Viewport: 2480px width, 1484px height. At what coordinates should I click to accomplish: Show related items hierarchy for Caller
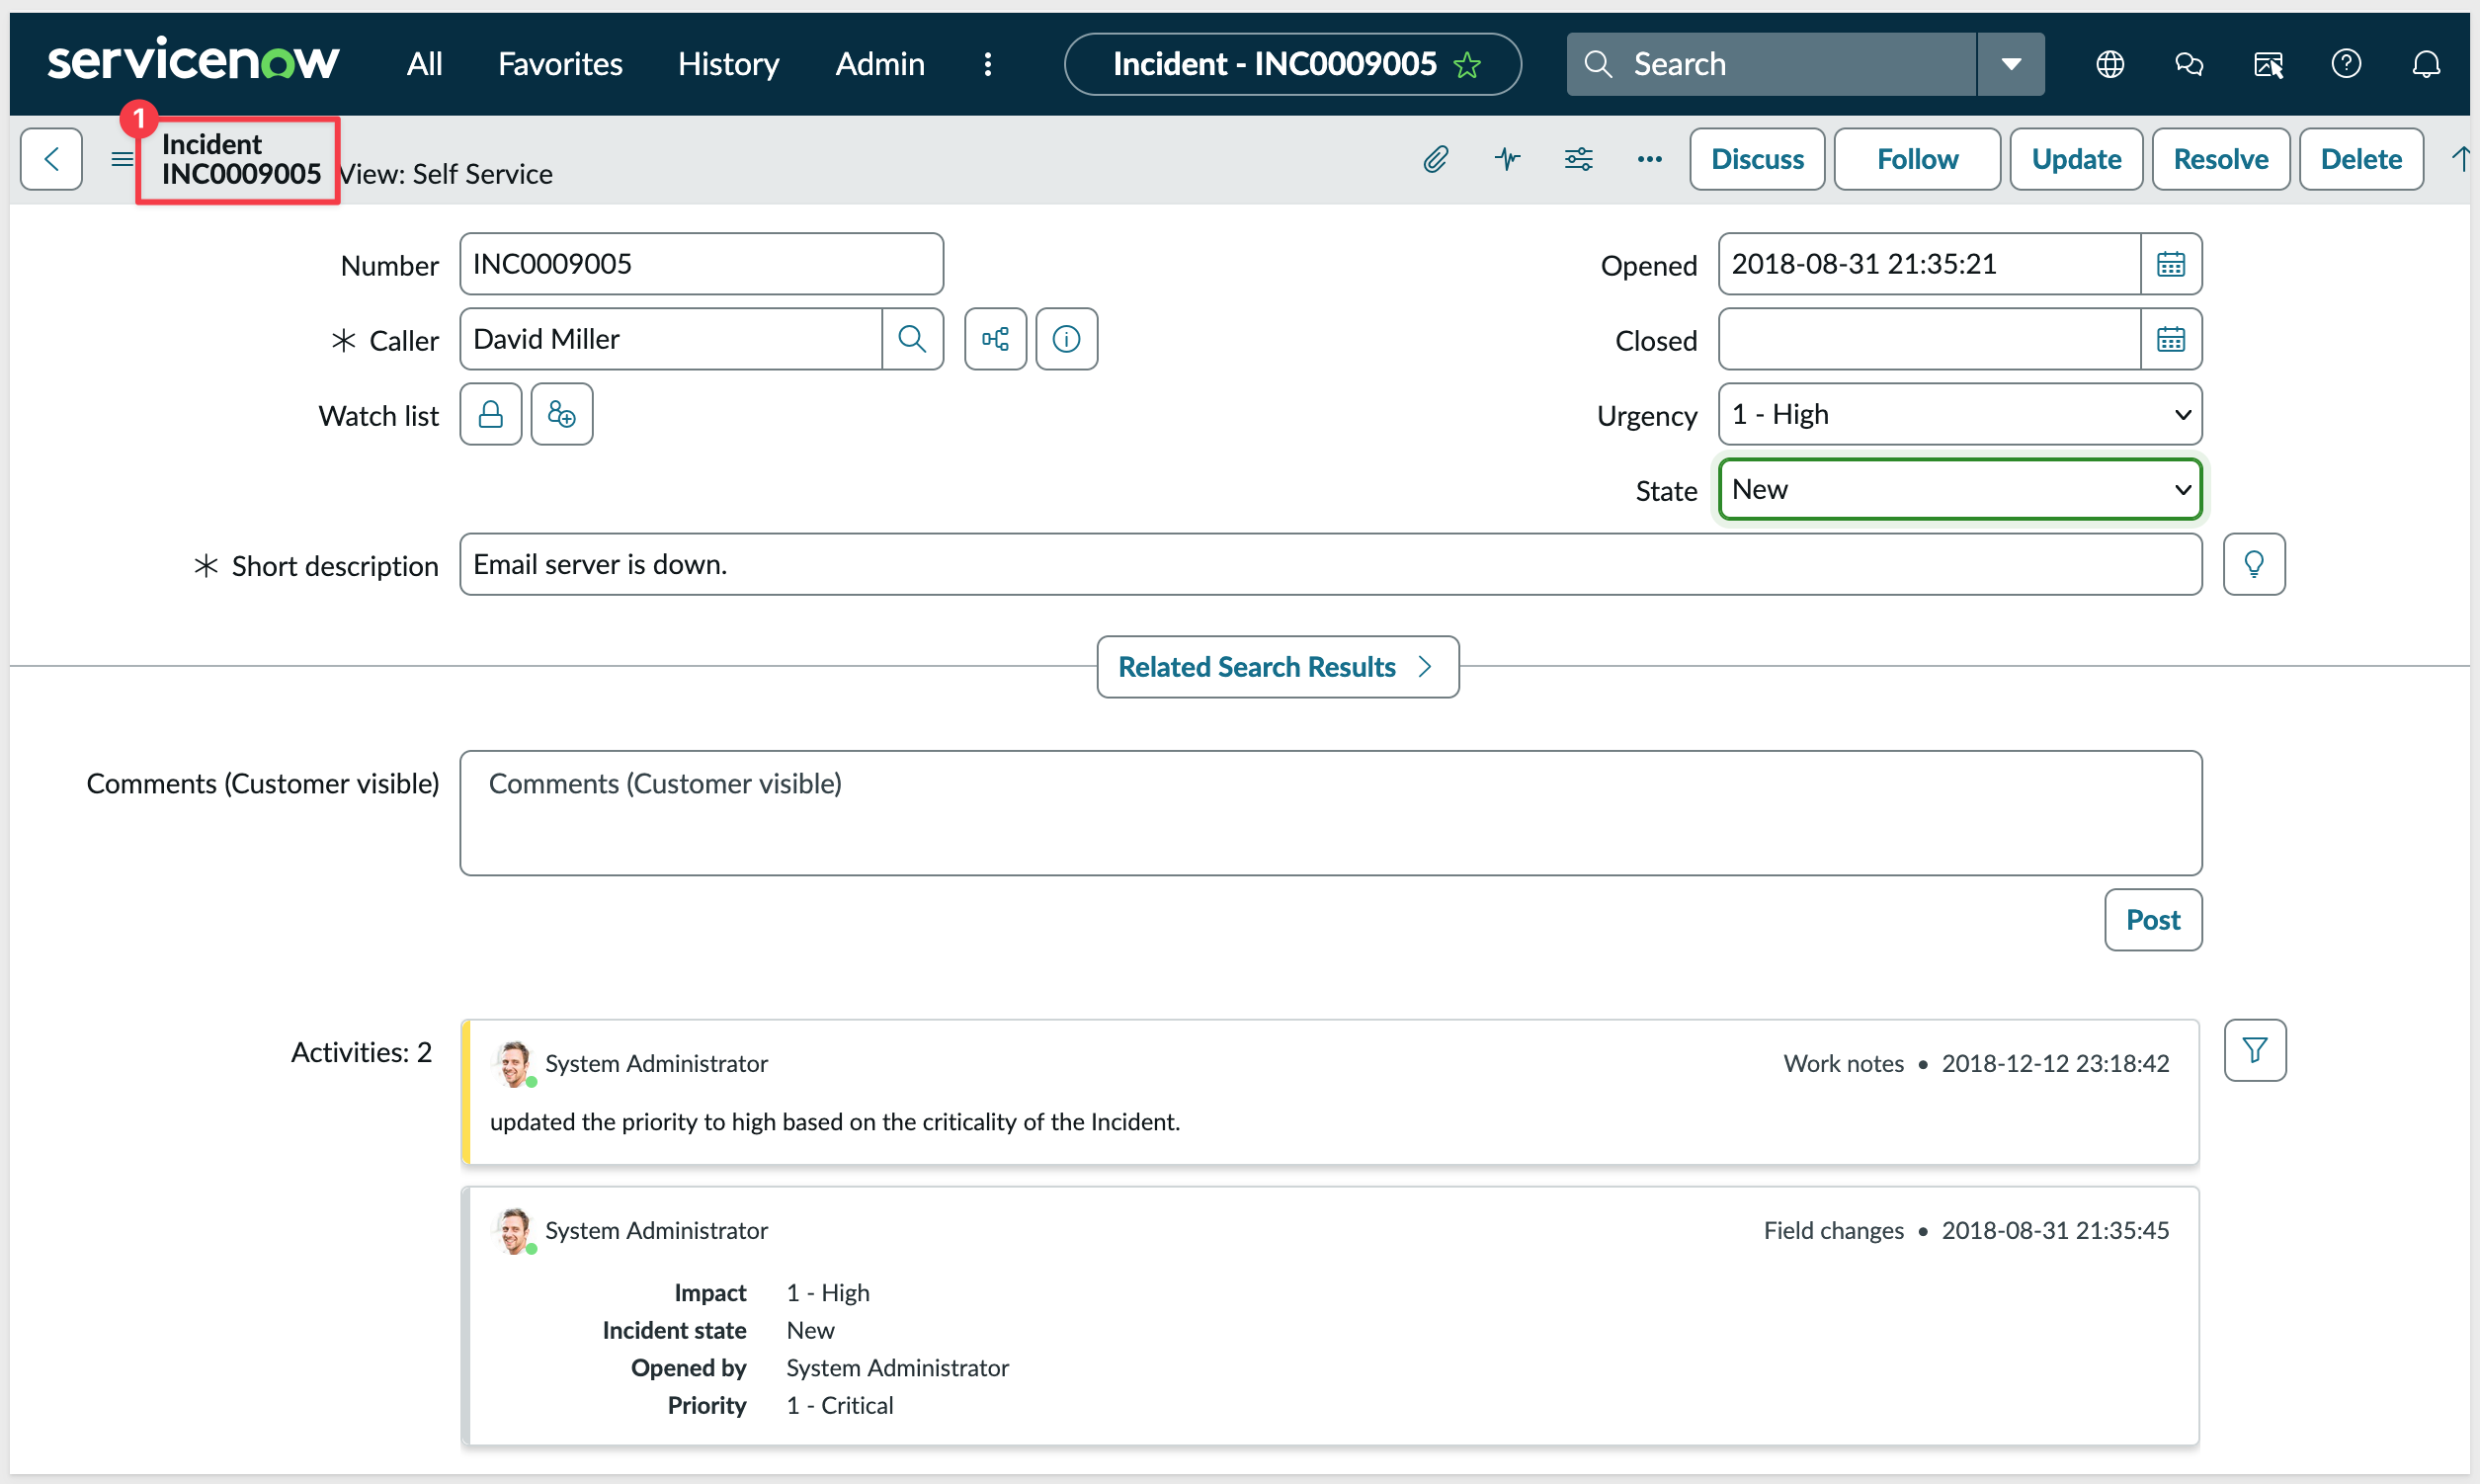click(x=995, y=339)
